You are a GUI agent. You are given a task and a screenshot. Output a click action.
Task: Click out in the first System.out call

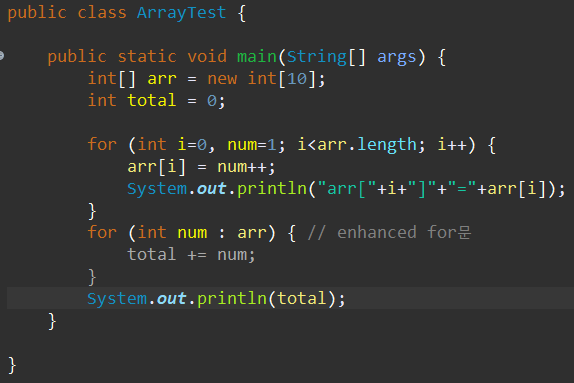(x=212, y=189)
